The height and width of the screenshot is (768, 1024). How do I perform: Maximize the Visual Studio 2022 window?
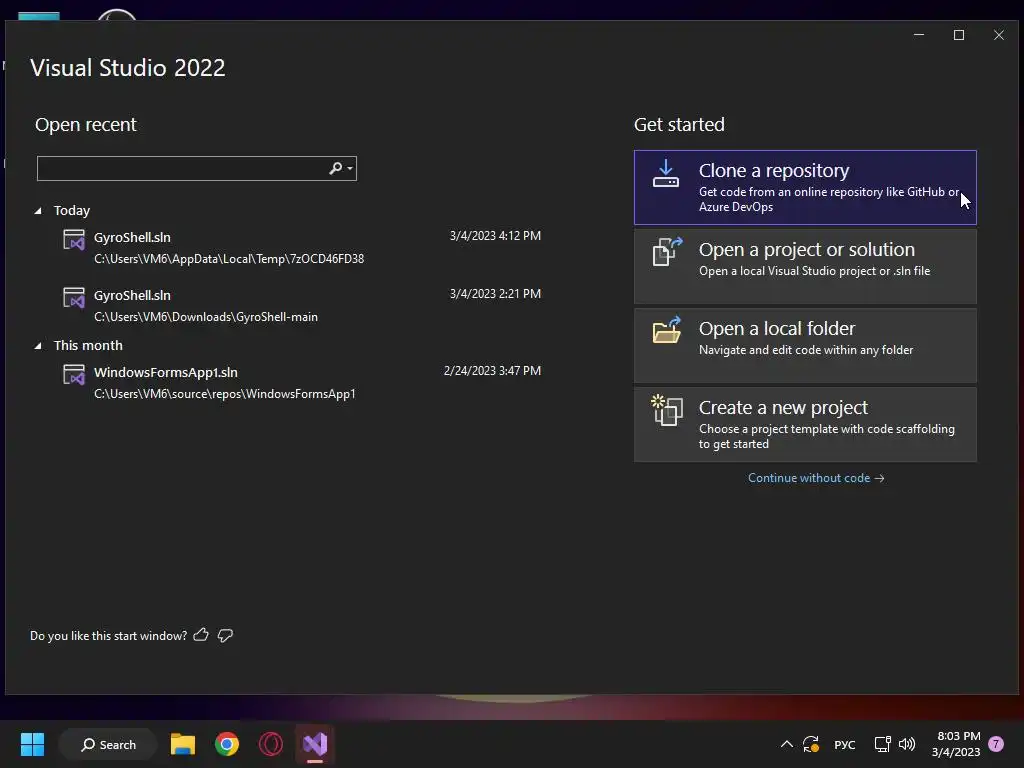pos(959,35)
